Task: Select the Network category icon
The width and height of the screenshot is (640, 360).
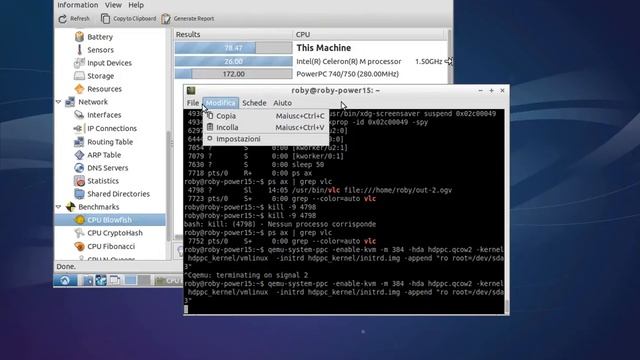Action: (x=70, y=102)
